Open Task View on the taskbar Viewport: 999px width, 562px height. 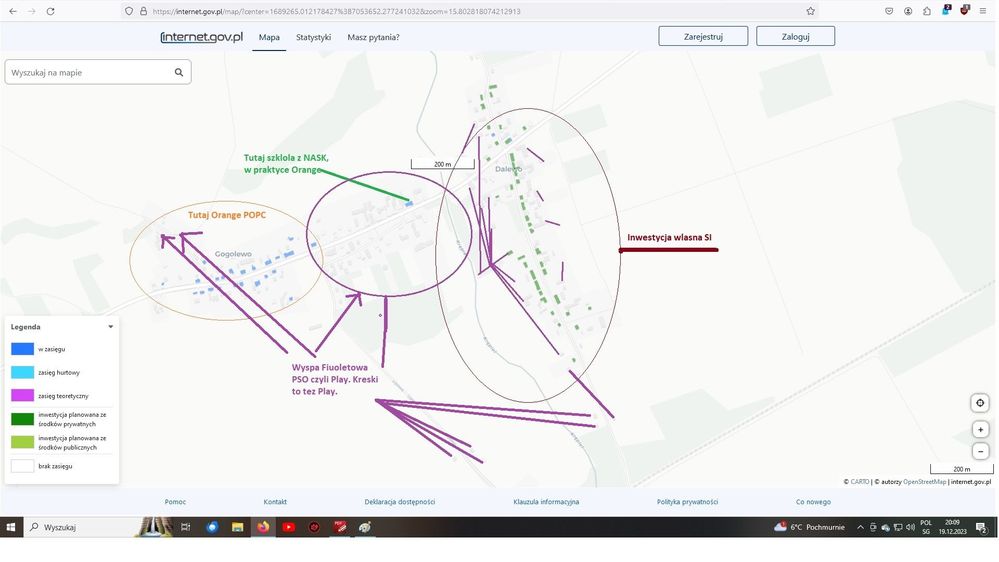tap(186, 527)
